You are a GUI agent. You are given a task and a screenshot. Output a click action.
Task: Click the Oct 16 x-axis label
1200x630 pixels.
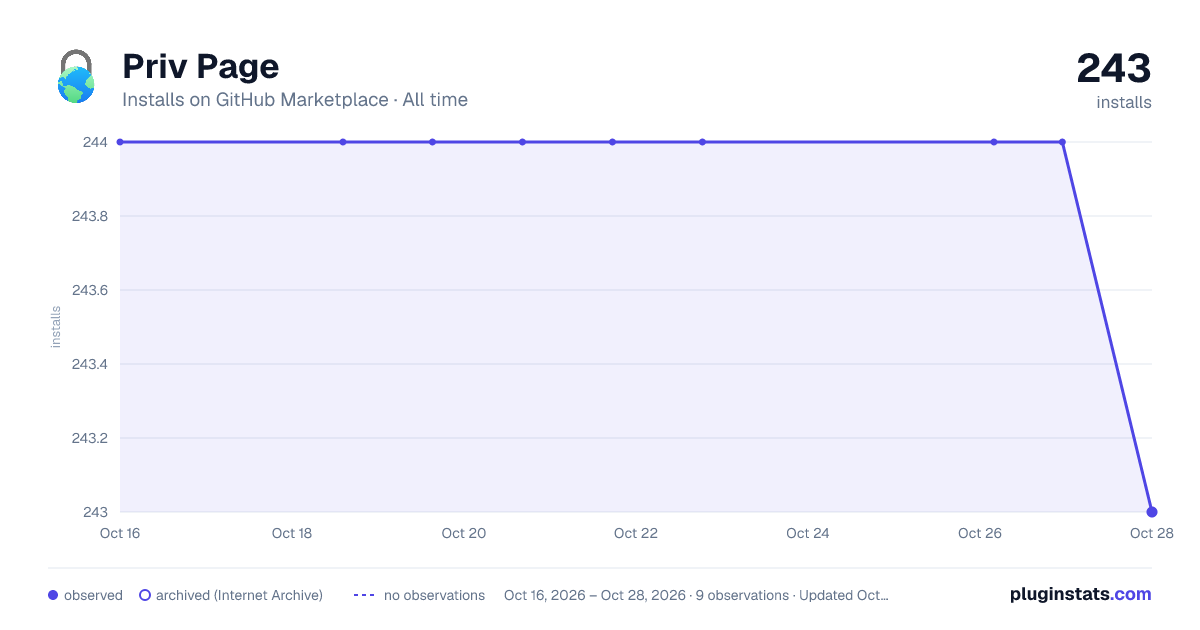click(x=120, y=533)
